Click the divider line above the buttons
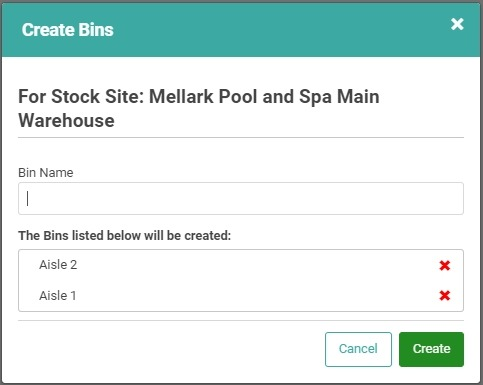Image resolution: width=483 pixels, height=385 pixels. (241, 321)
